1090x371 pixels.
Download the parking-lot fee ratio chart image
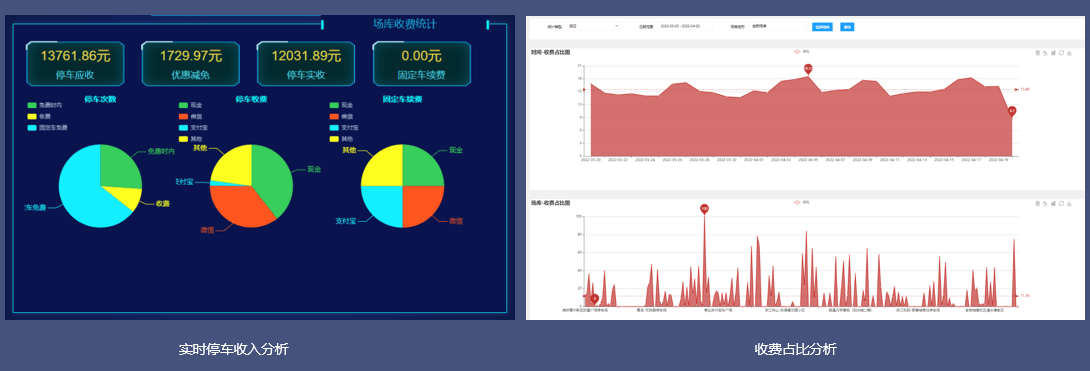(1069, 203)
